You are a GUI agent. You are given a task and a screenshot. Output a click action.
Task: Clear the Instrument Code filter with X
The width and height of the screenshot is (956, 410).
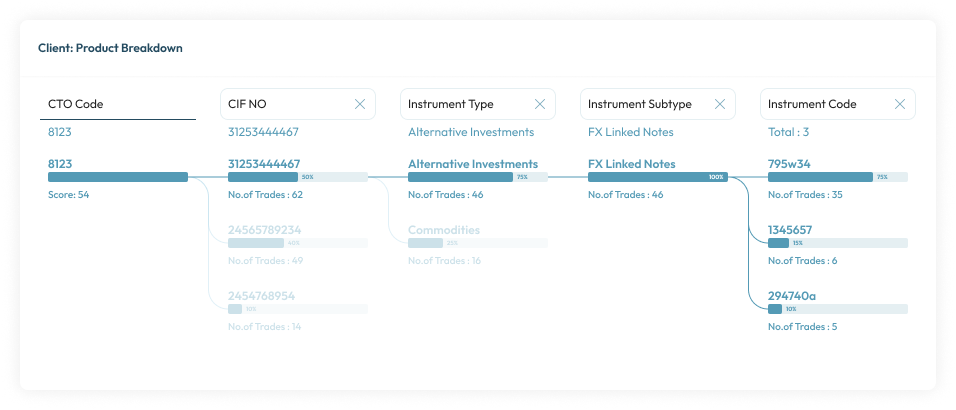900,104
